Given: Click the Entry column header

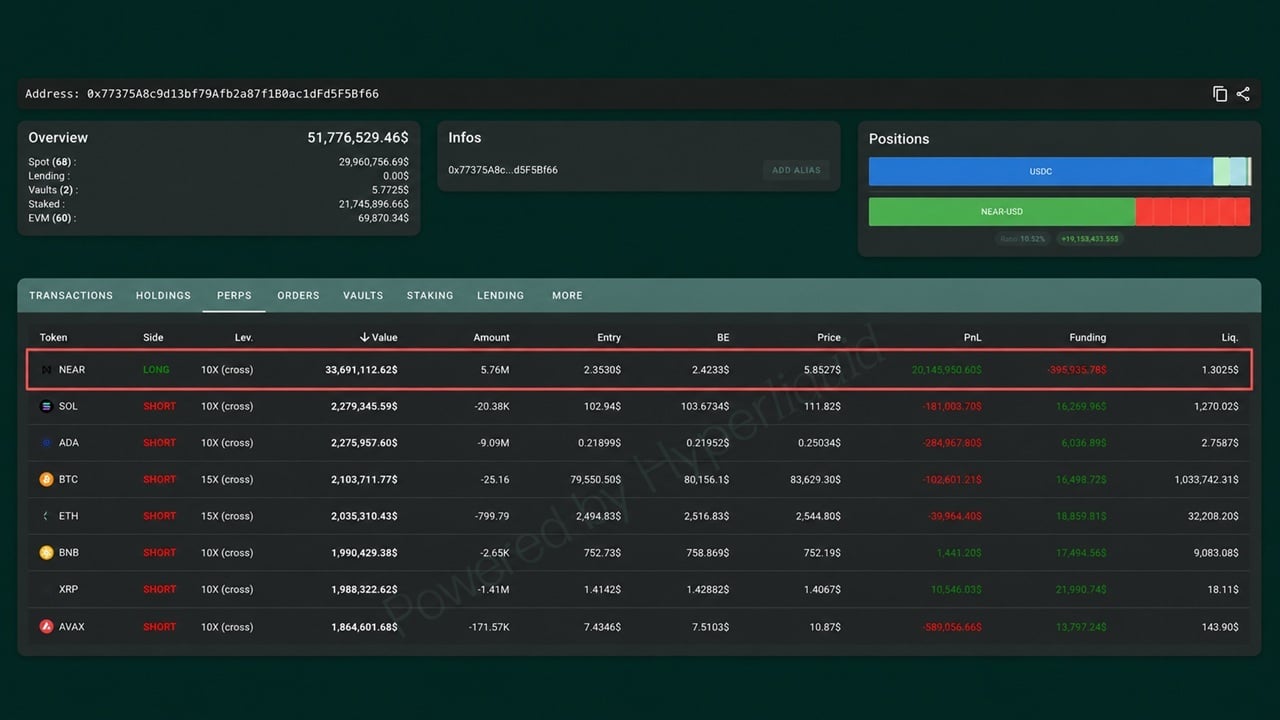Looking at the screenshot, I should pyautogui.click(x=609, y=337).
